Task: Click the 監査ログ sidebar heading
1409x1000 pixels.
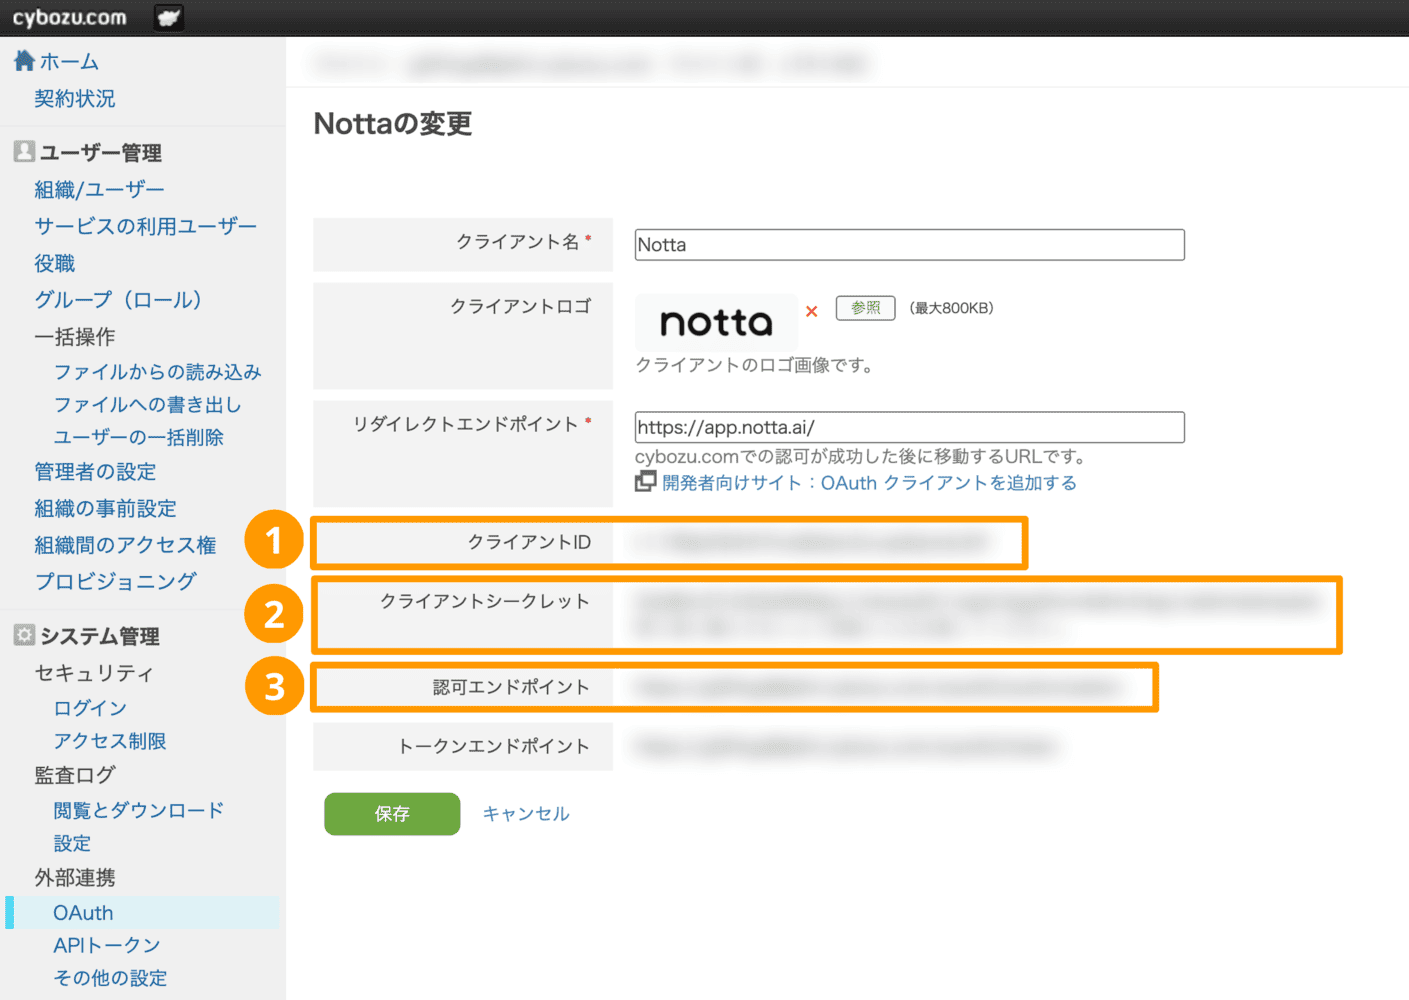Action: [x=75, y=775]
